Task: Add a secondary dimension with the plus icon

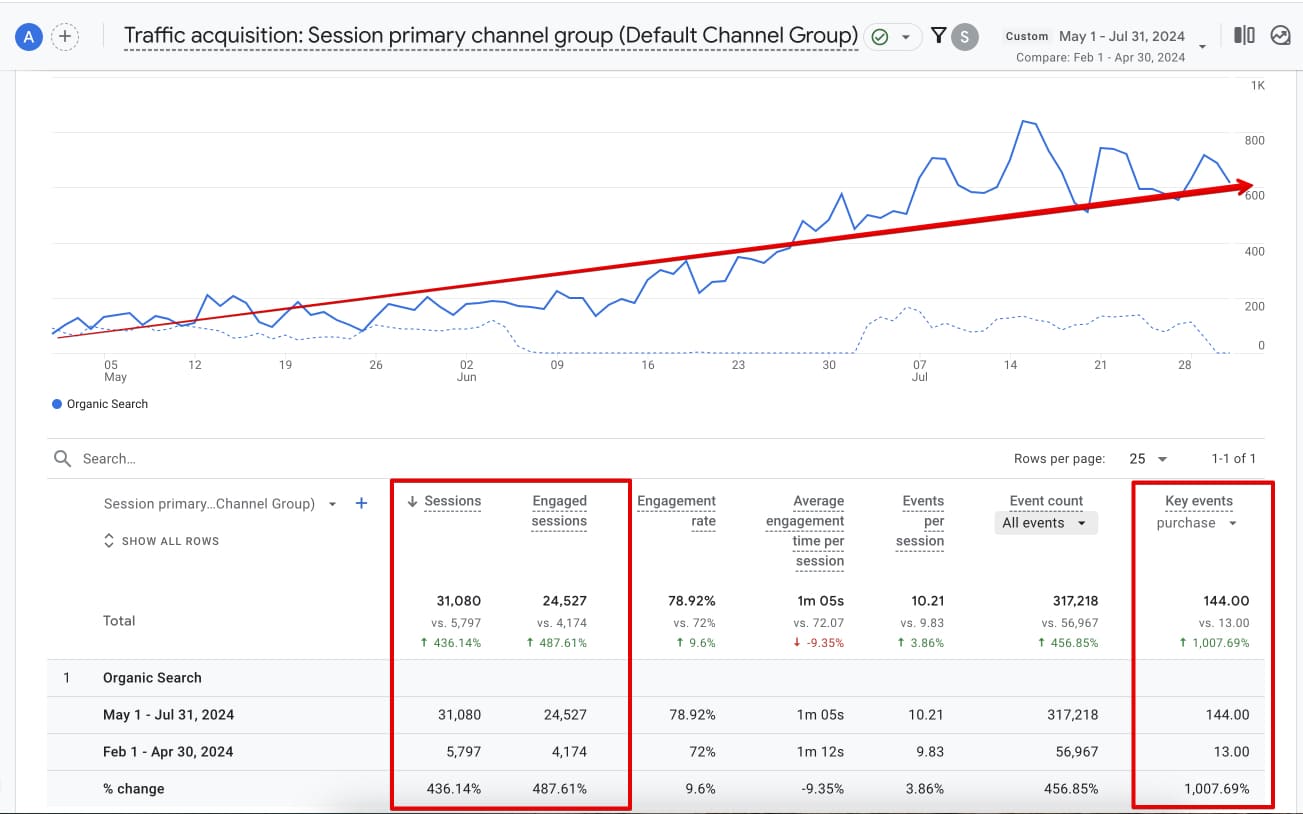Action: click(x=361, y=504)
